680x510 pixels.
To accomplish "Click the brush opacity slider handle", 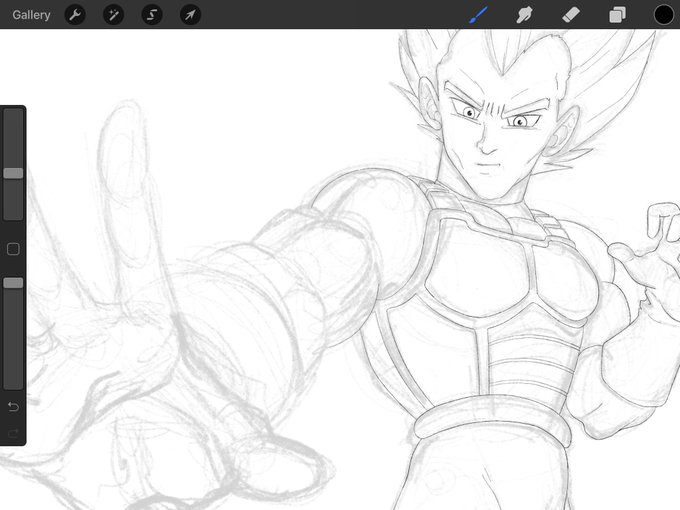I will [13, 283].
